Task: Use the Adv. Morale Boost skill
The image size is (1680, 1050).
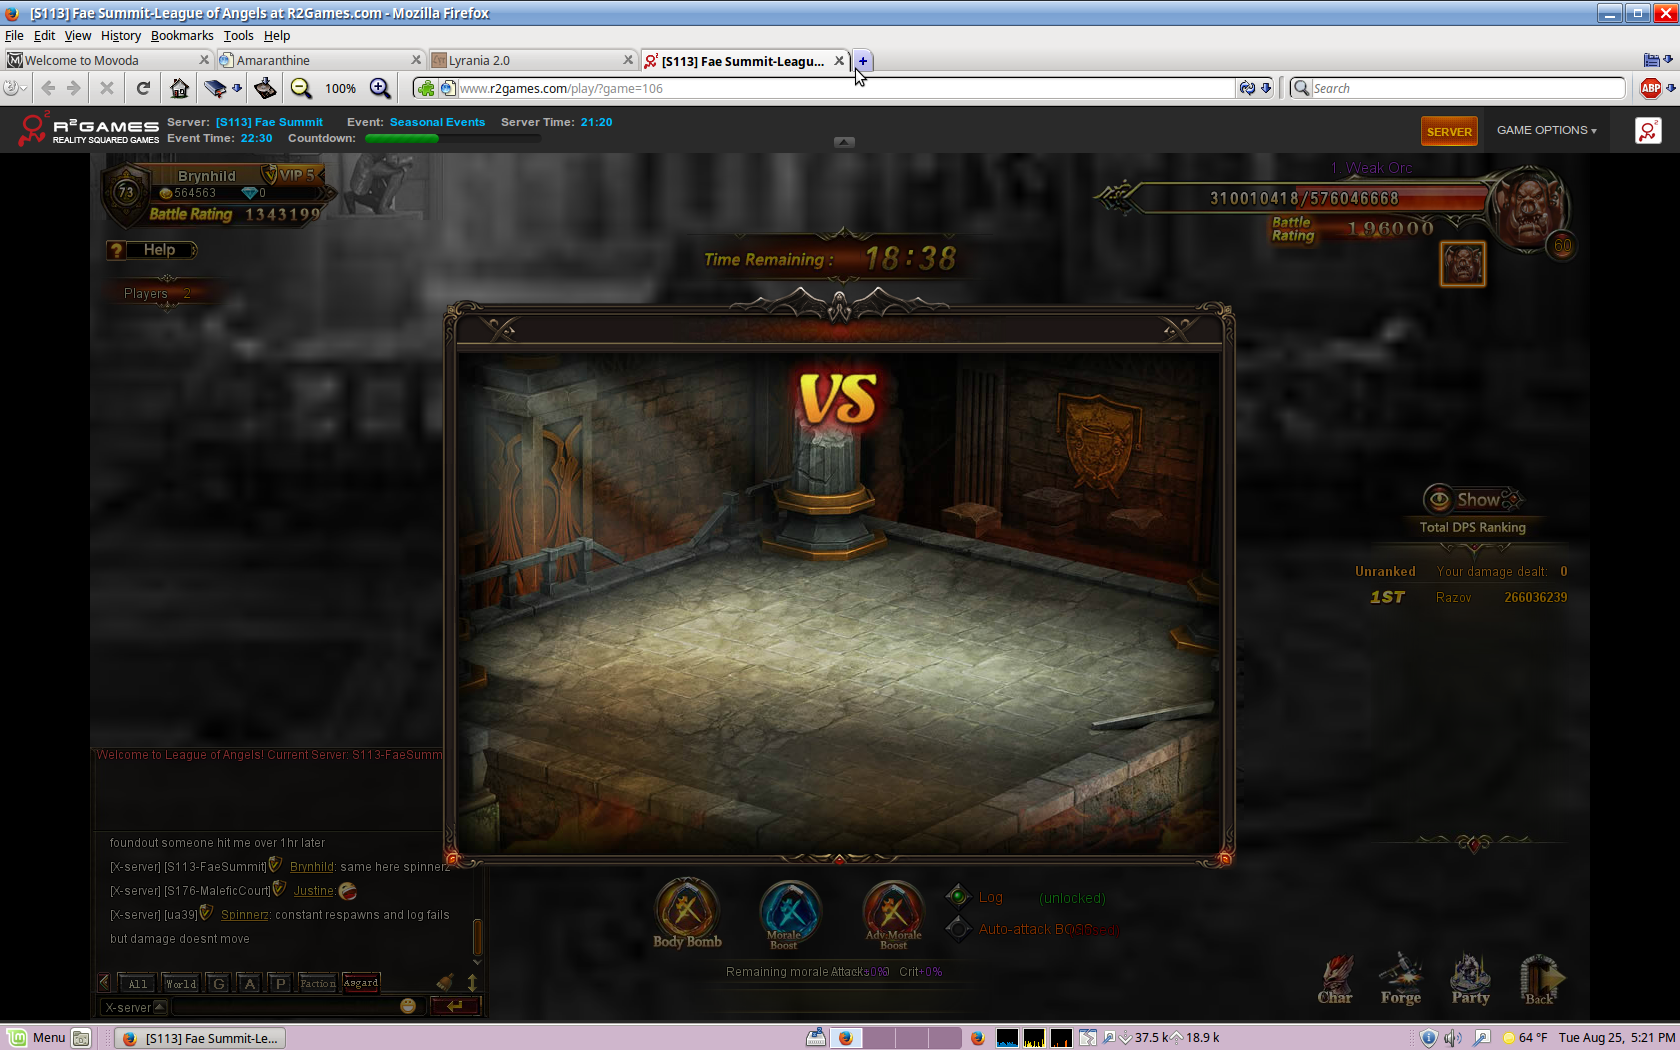Action: [892, 910]
